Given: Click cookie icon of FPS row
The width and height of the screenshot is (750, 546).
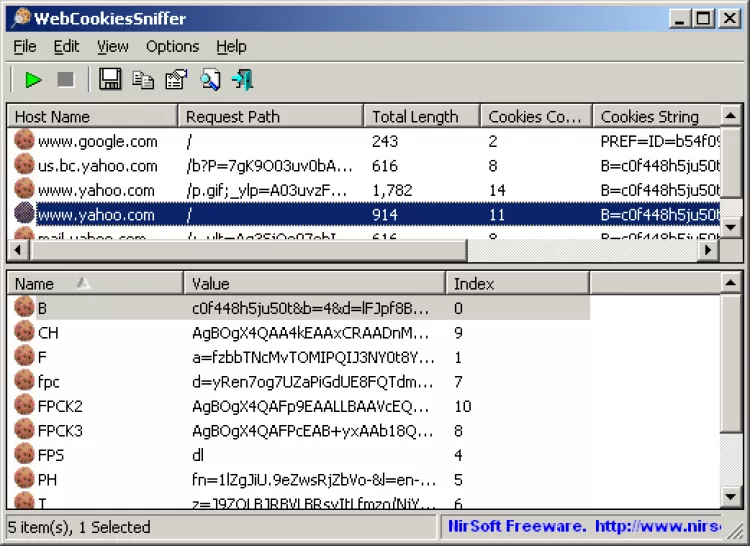Looking at the screenshot, I should click(24, 454).
